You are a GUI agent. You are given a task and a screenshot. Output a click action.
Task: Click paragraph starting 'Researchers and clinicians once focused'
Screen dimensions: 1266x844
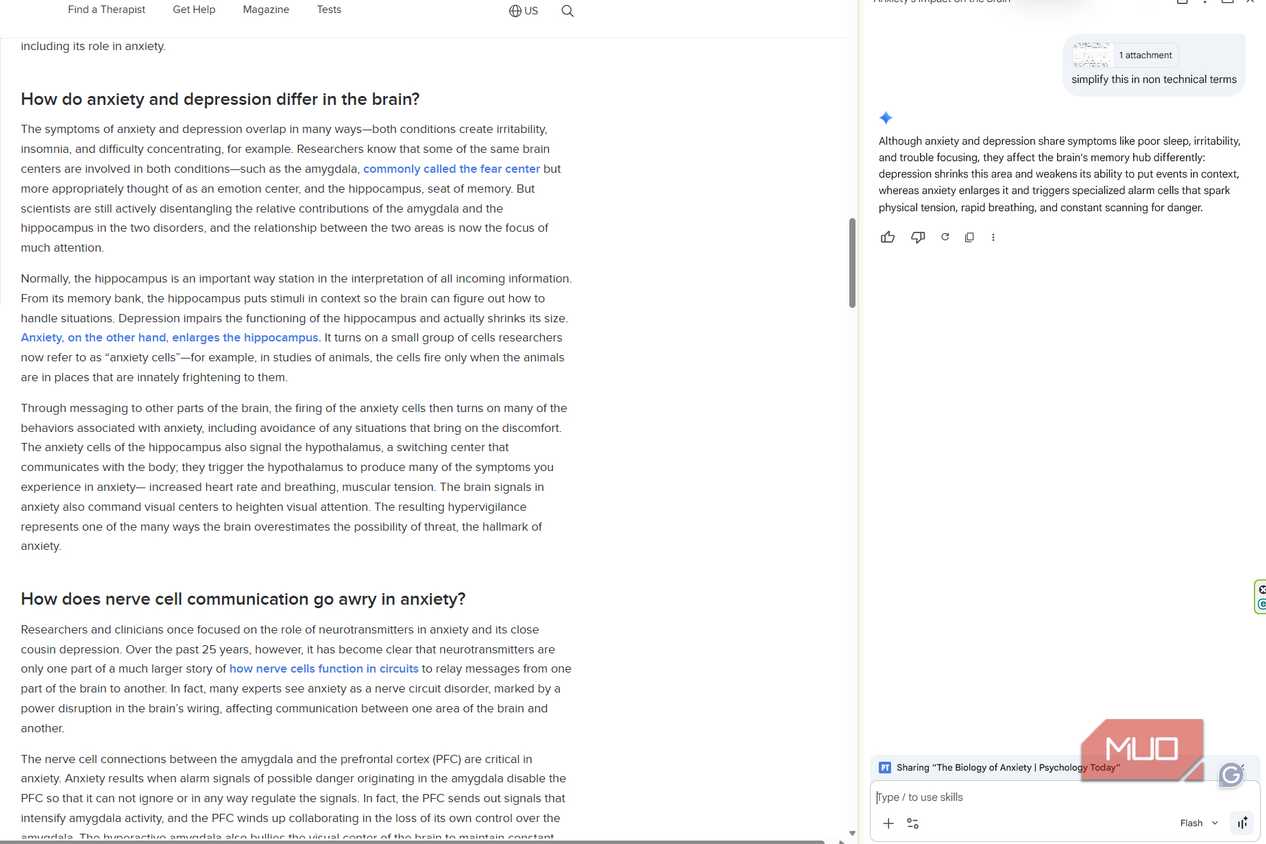296,679
